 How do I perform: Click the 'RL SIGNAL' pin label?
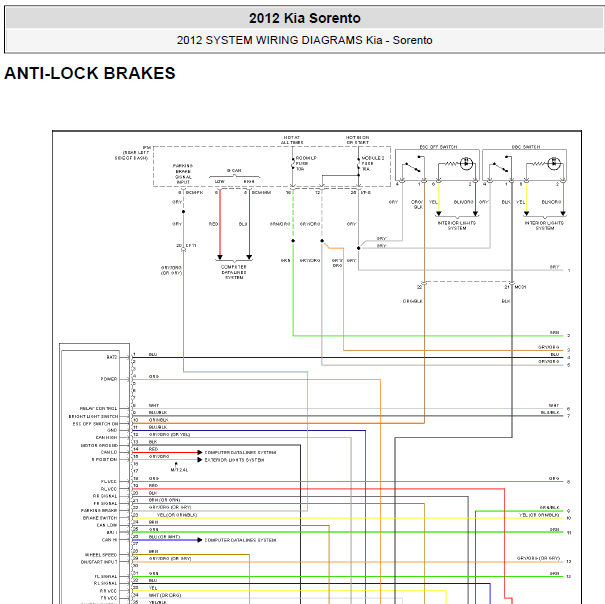(106, 584)
